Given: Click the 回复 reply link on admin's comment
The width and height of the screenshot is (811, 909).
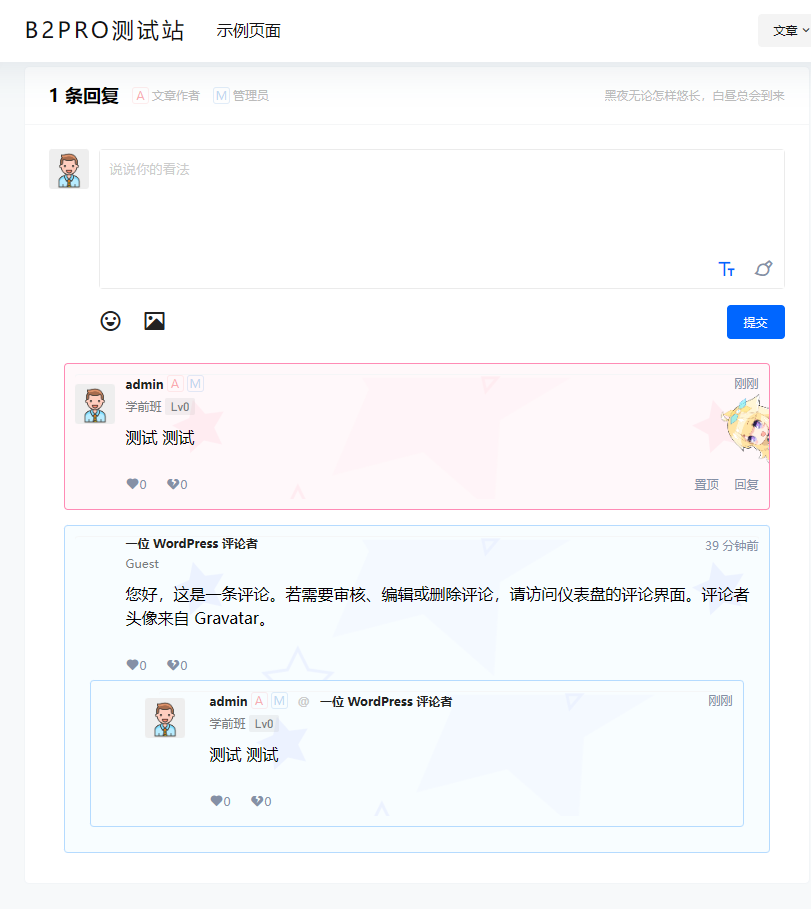Looking at the screenshot, I should coord(746,483).
